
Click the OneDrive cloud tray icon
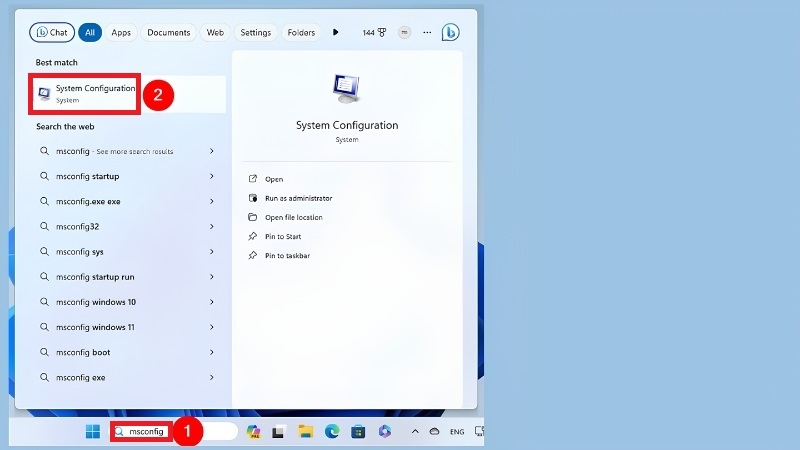pyautogui.click(x=434, y=432)
